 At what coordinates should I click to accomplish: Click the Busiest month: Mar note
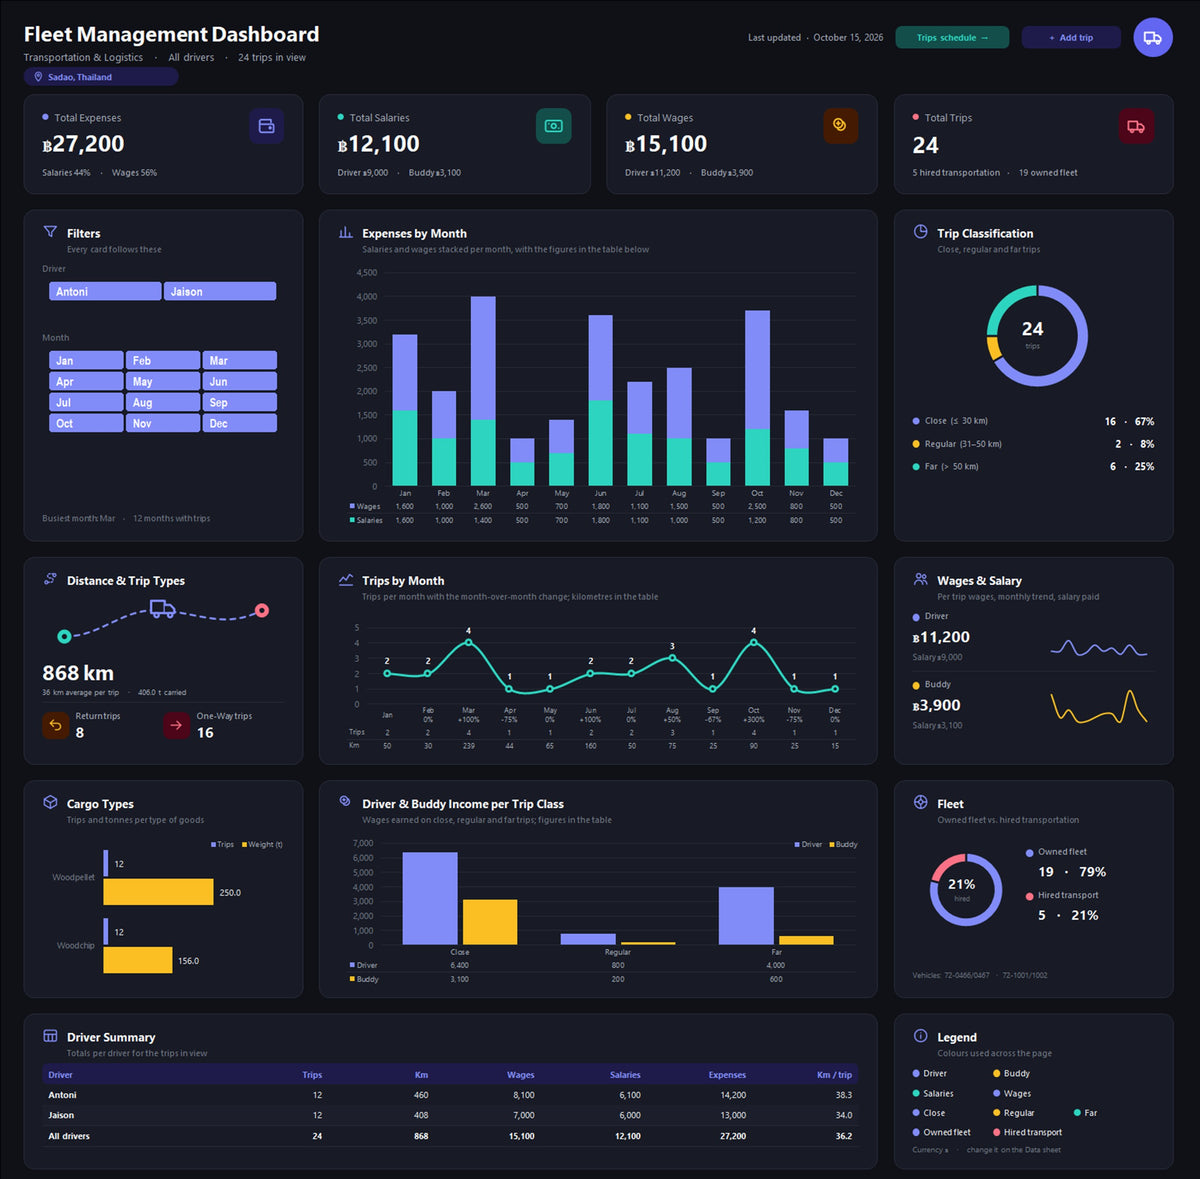[x=79, y=518]
